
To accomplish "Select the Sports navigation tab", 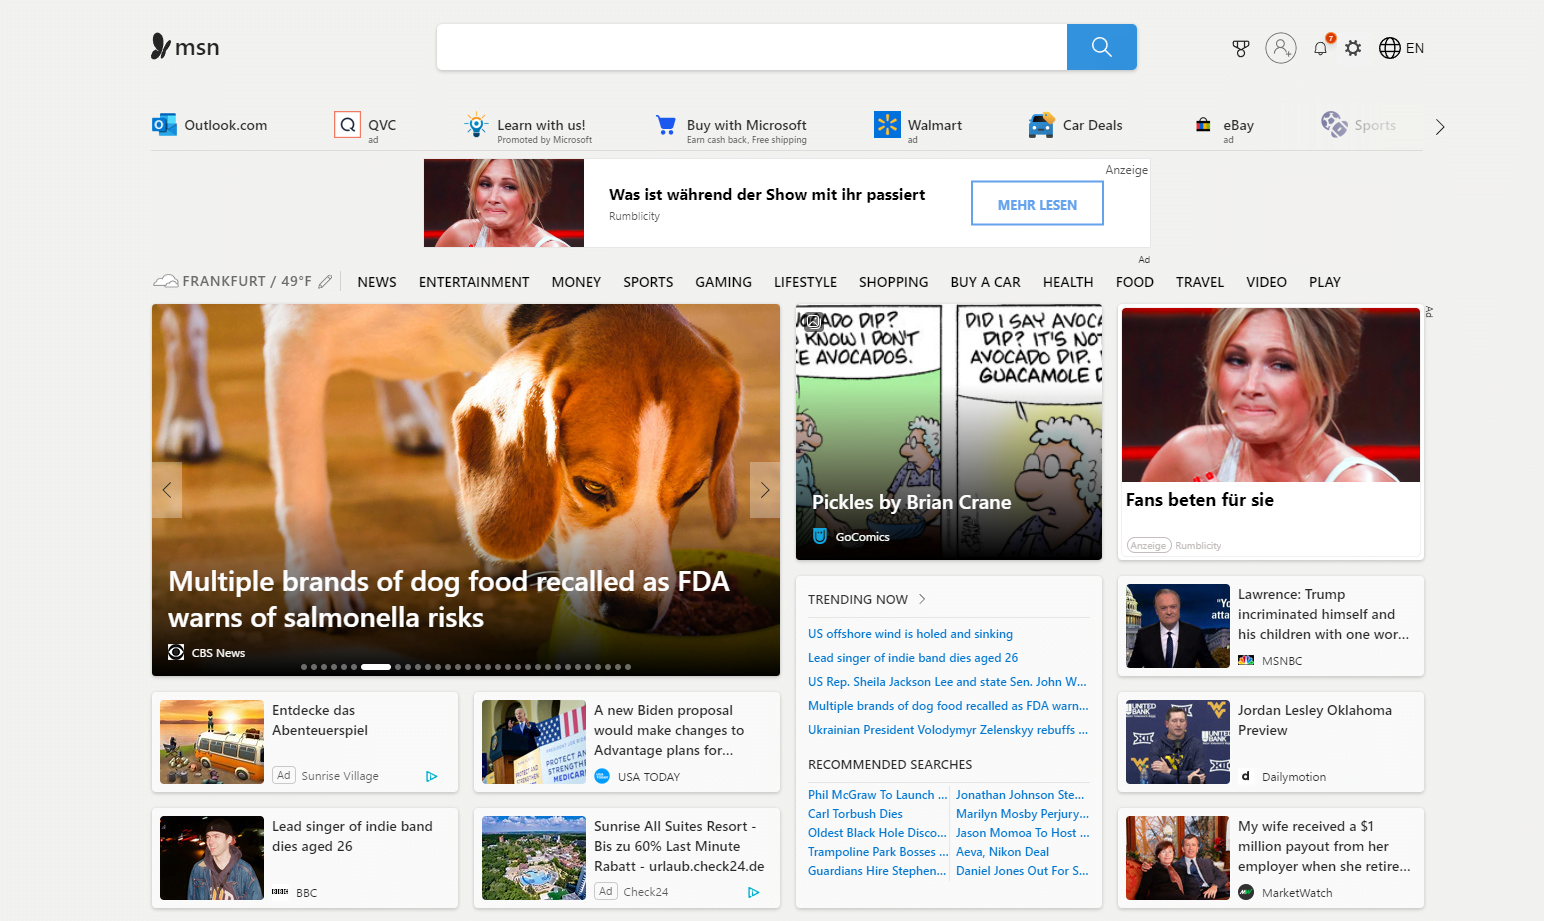I will pyautogui.click(x=647, y=282).
